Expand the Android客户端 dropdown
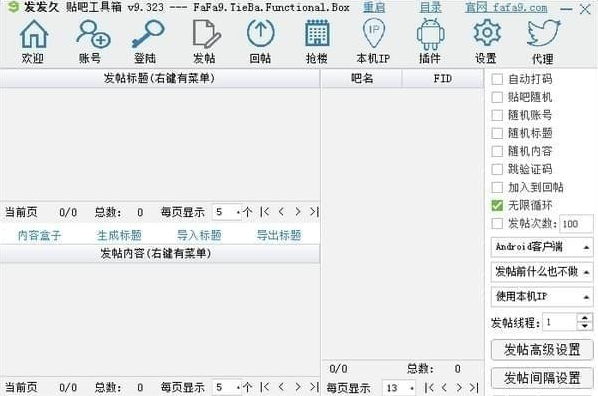 tap(542, 247)
